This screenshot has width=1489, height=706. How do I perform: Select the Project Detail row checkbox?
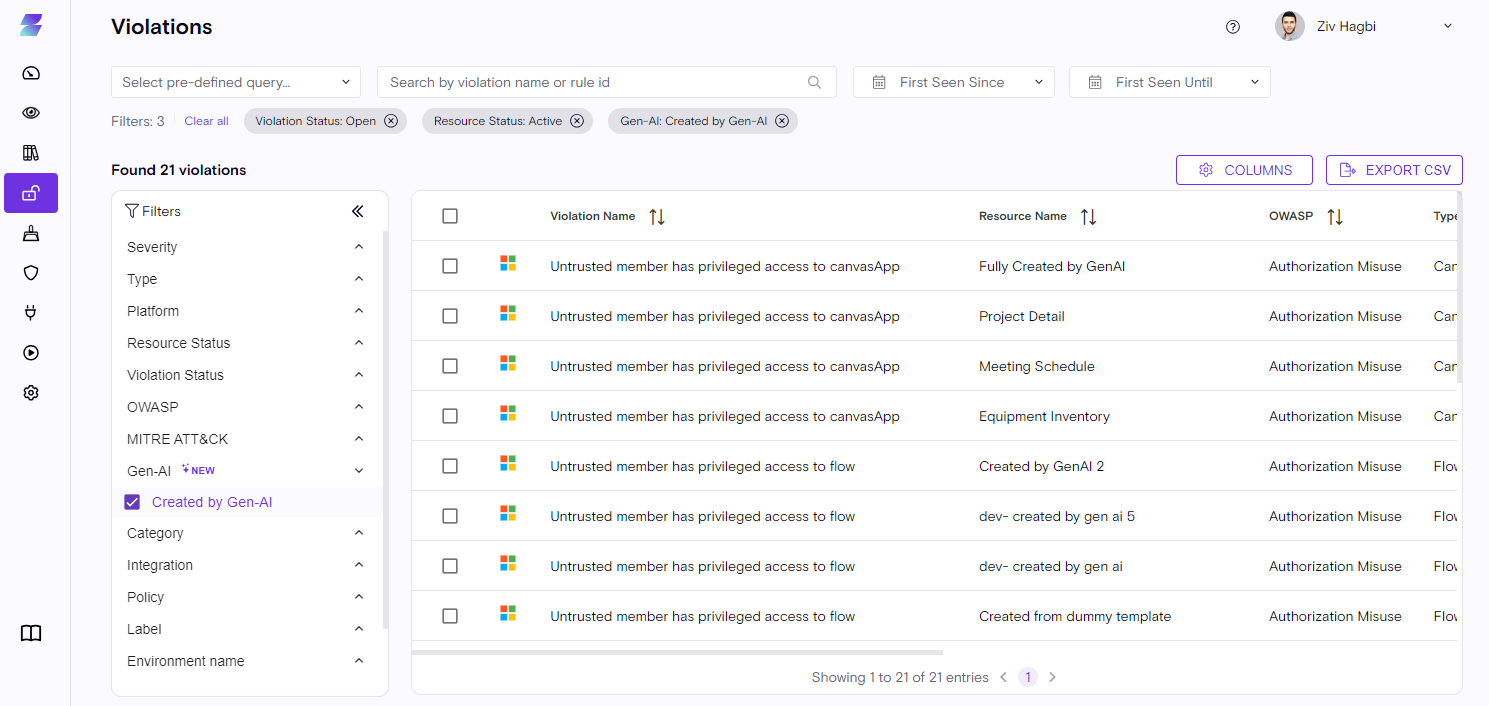(x=450, y=316)
